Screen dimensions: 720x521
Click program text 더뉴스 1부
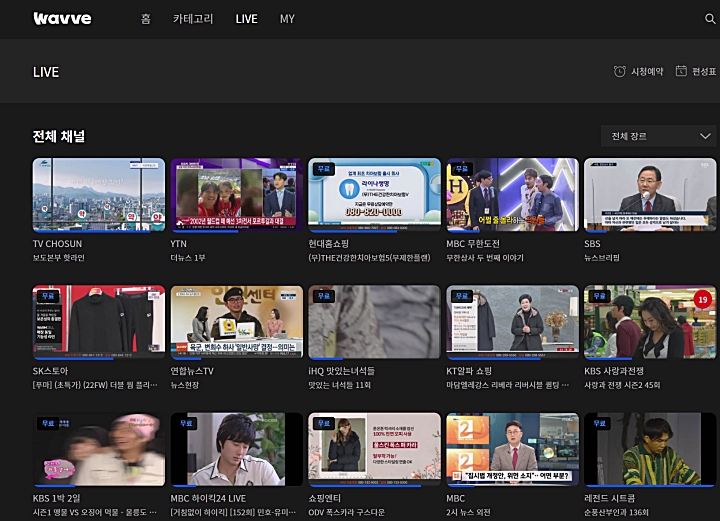click(x=188, y=258)
